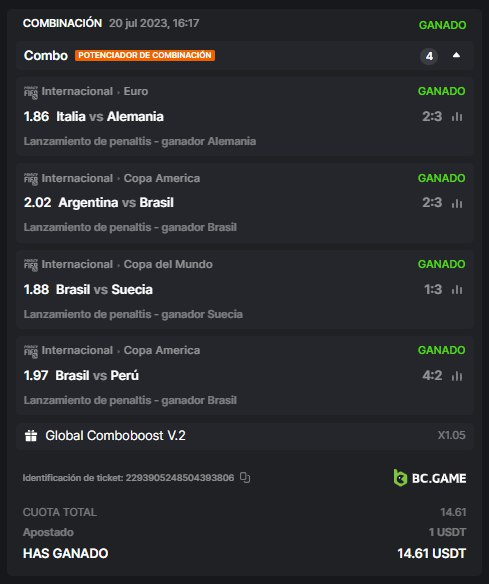Open stats icon for Brasil vs Suecia
This screenshot has height=584, width=489.
(x=457, y=289)
